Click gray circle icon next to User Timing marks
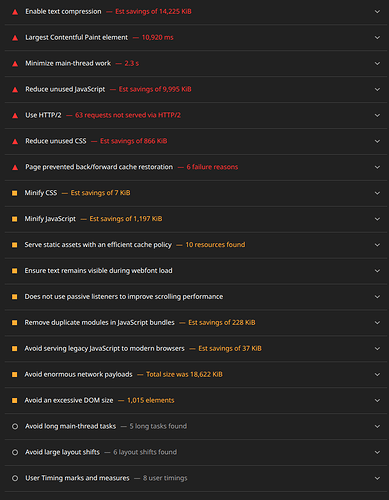This screenshot has width=389, height=500. pyautogui.click(x=15, y=478)
